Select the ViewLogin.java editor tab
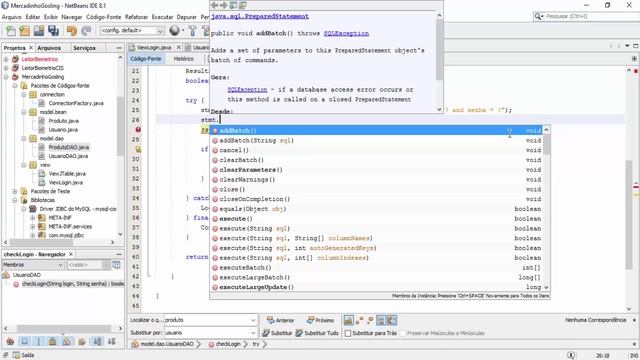 pos(154,47)
